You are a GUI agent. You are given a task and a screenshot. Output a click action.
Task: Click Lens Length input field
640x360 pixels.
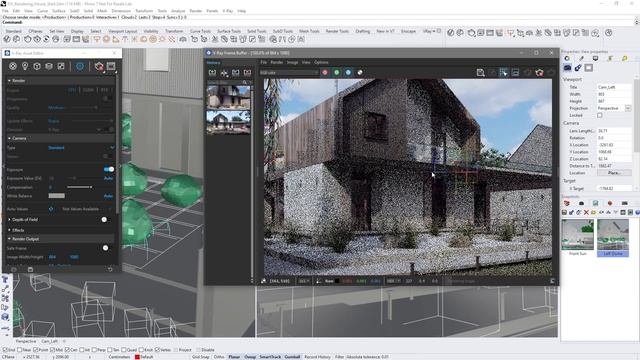[x=614, y=131]
